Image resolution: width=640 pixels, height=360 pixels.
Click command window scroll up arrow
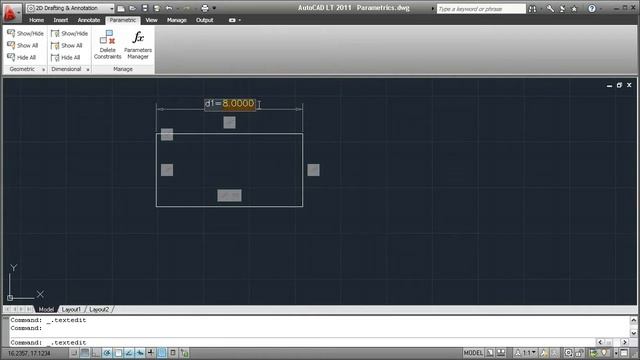(633, 320)
